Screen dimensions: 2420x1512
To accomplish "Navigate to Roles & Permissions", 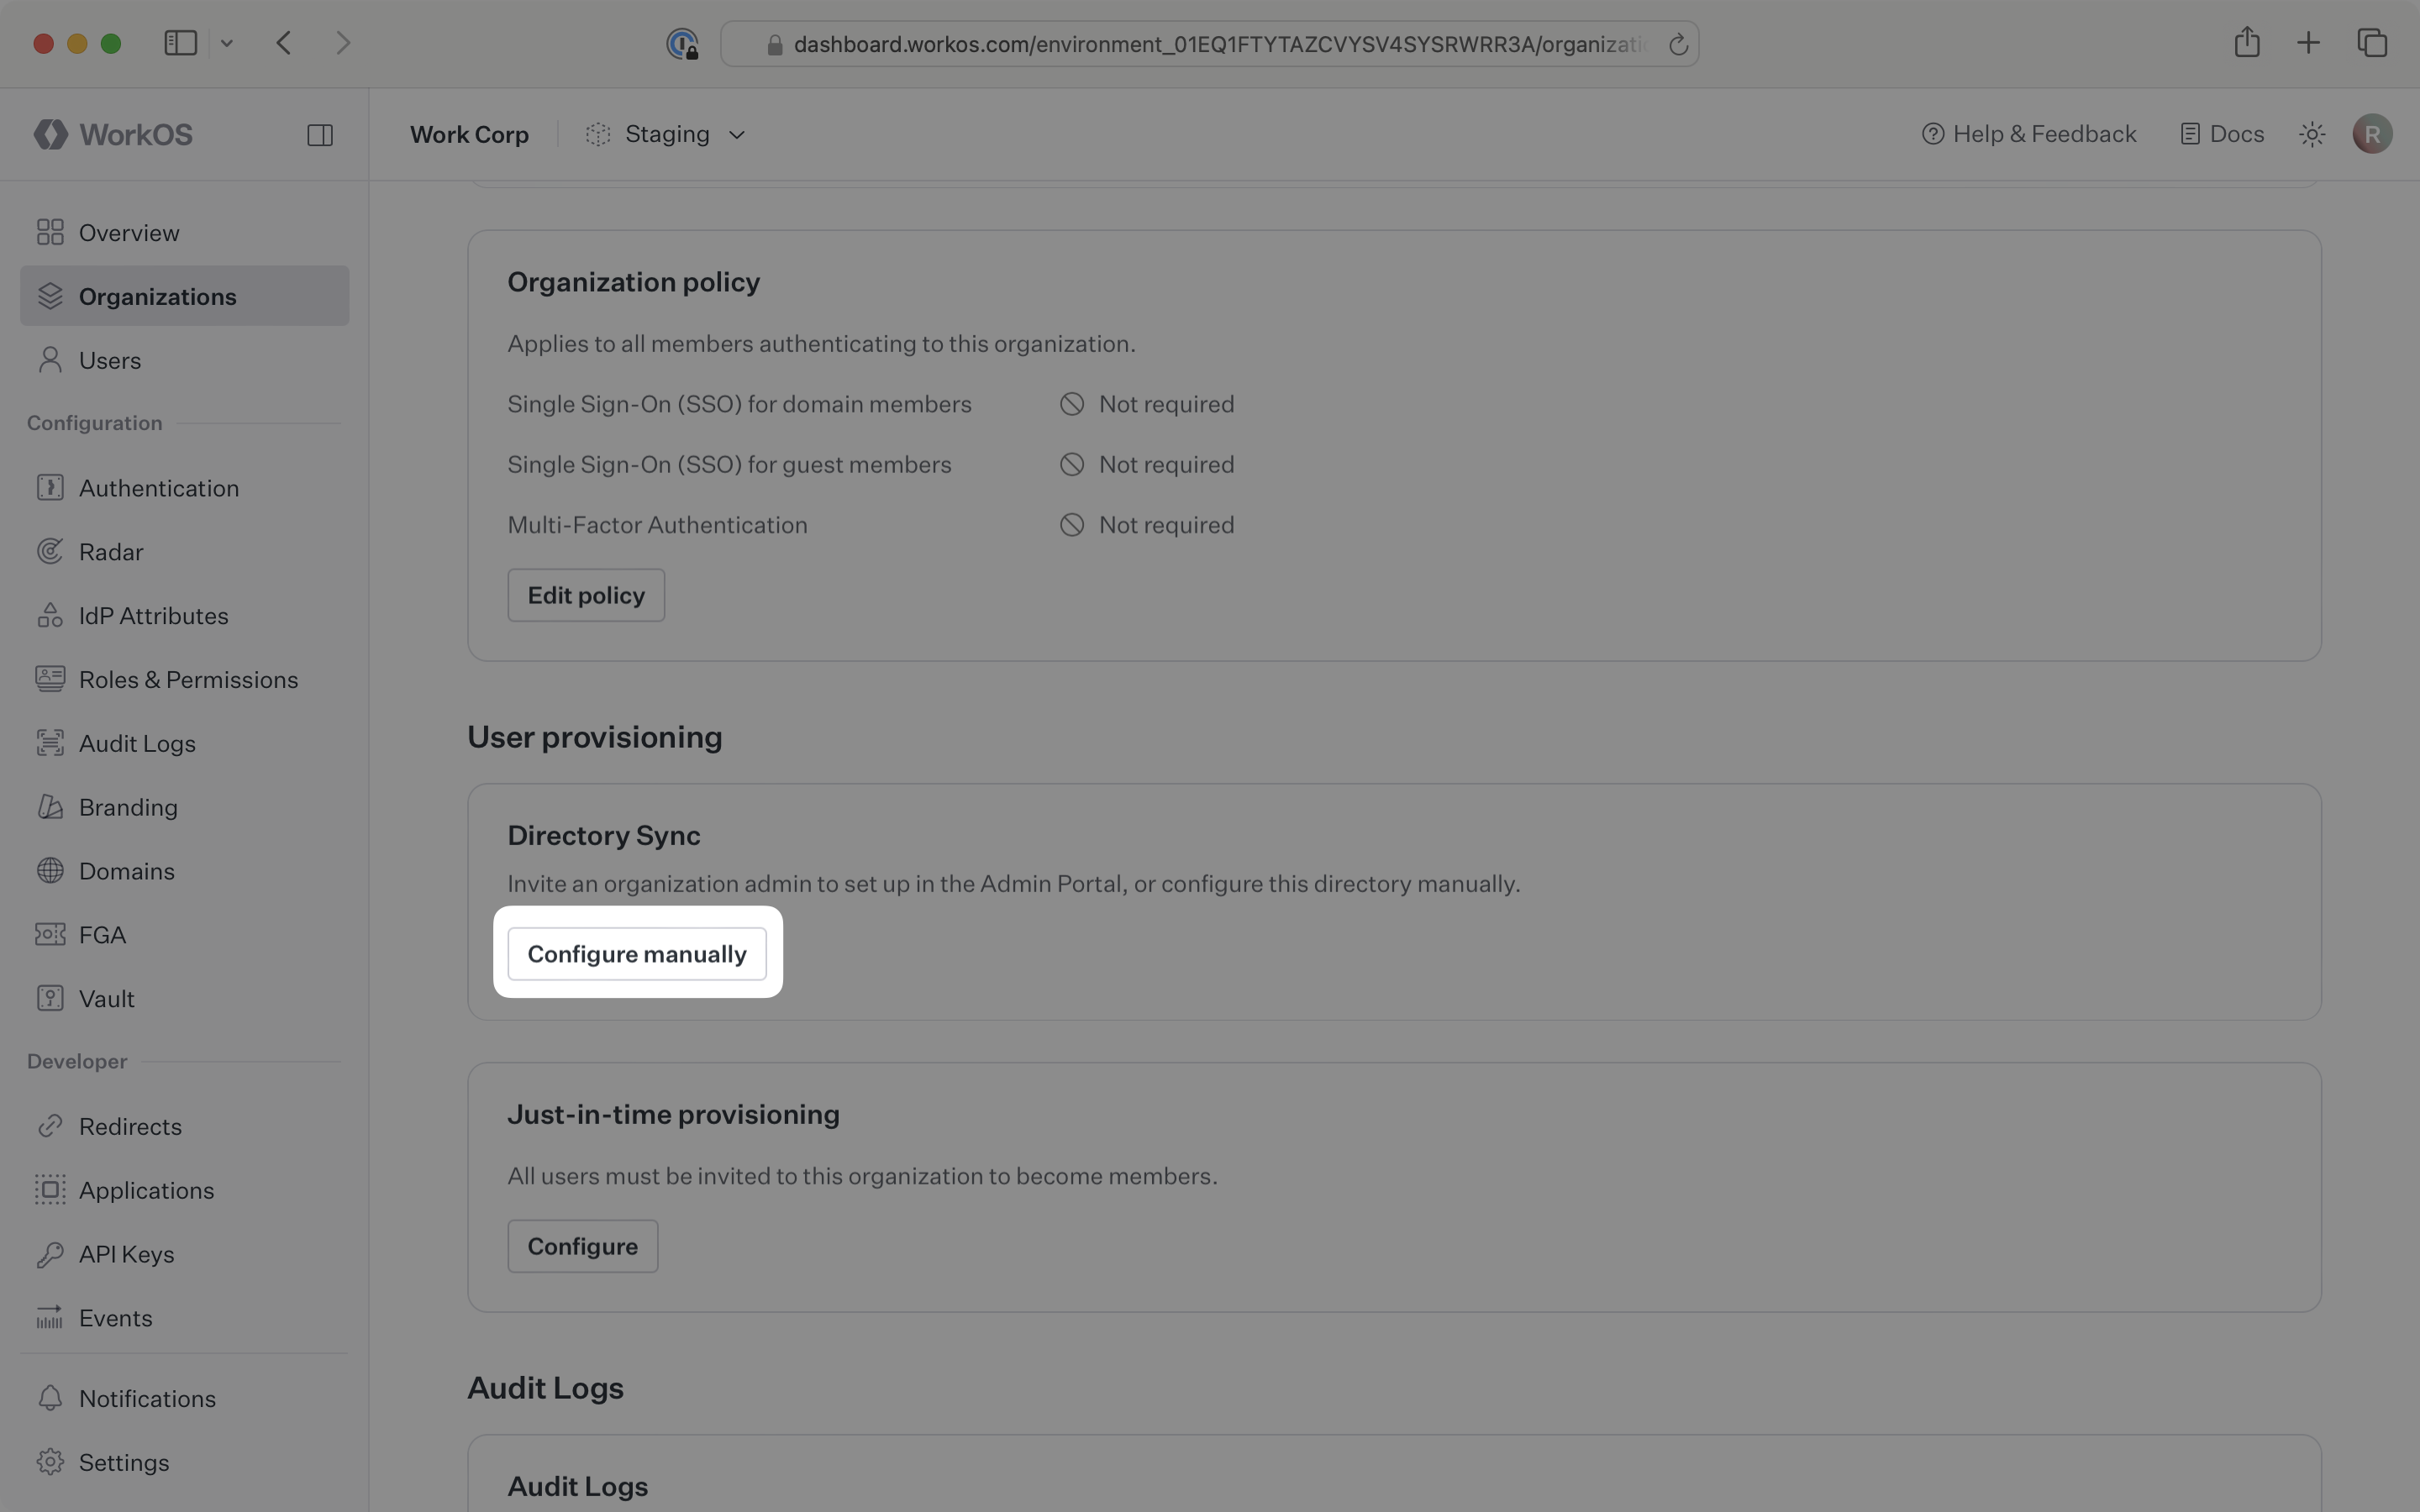I will 188,680.
